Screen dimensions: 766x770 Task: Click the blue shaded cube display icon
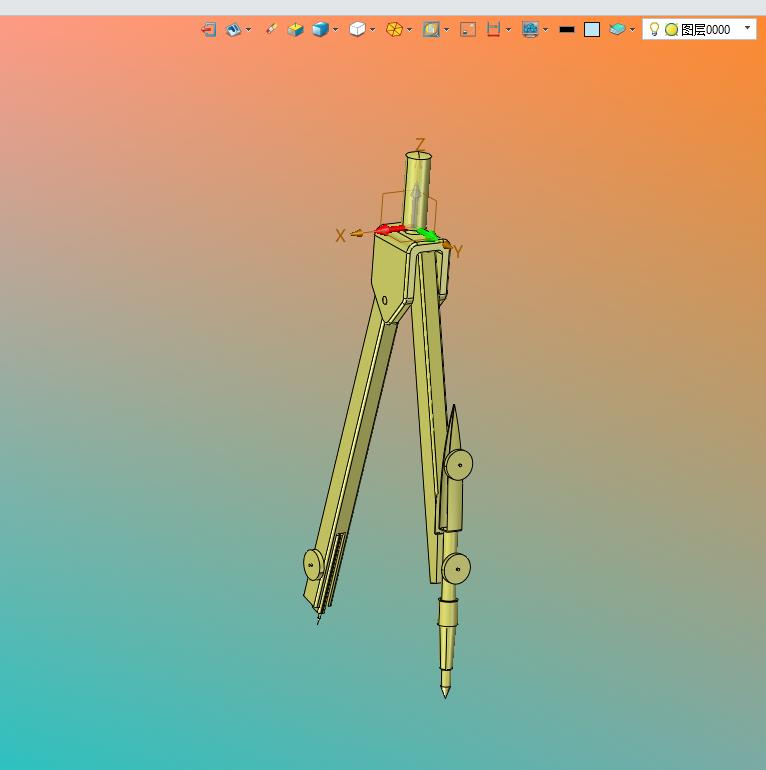[320, 29]
